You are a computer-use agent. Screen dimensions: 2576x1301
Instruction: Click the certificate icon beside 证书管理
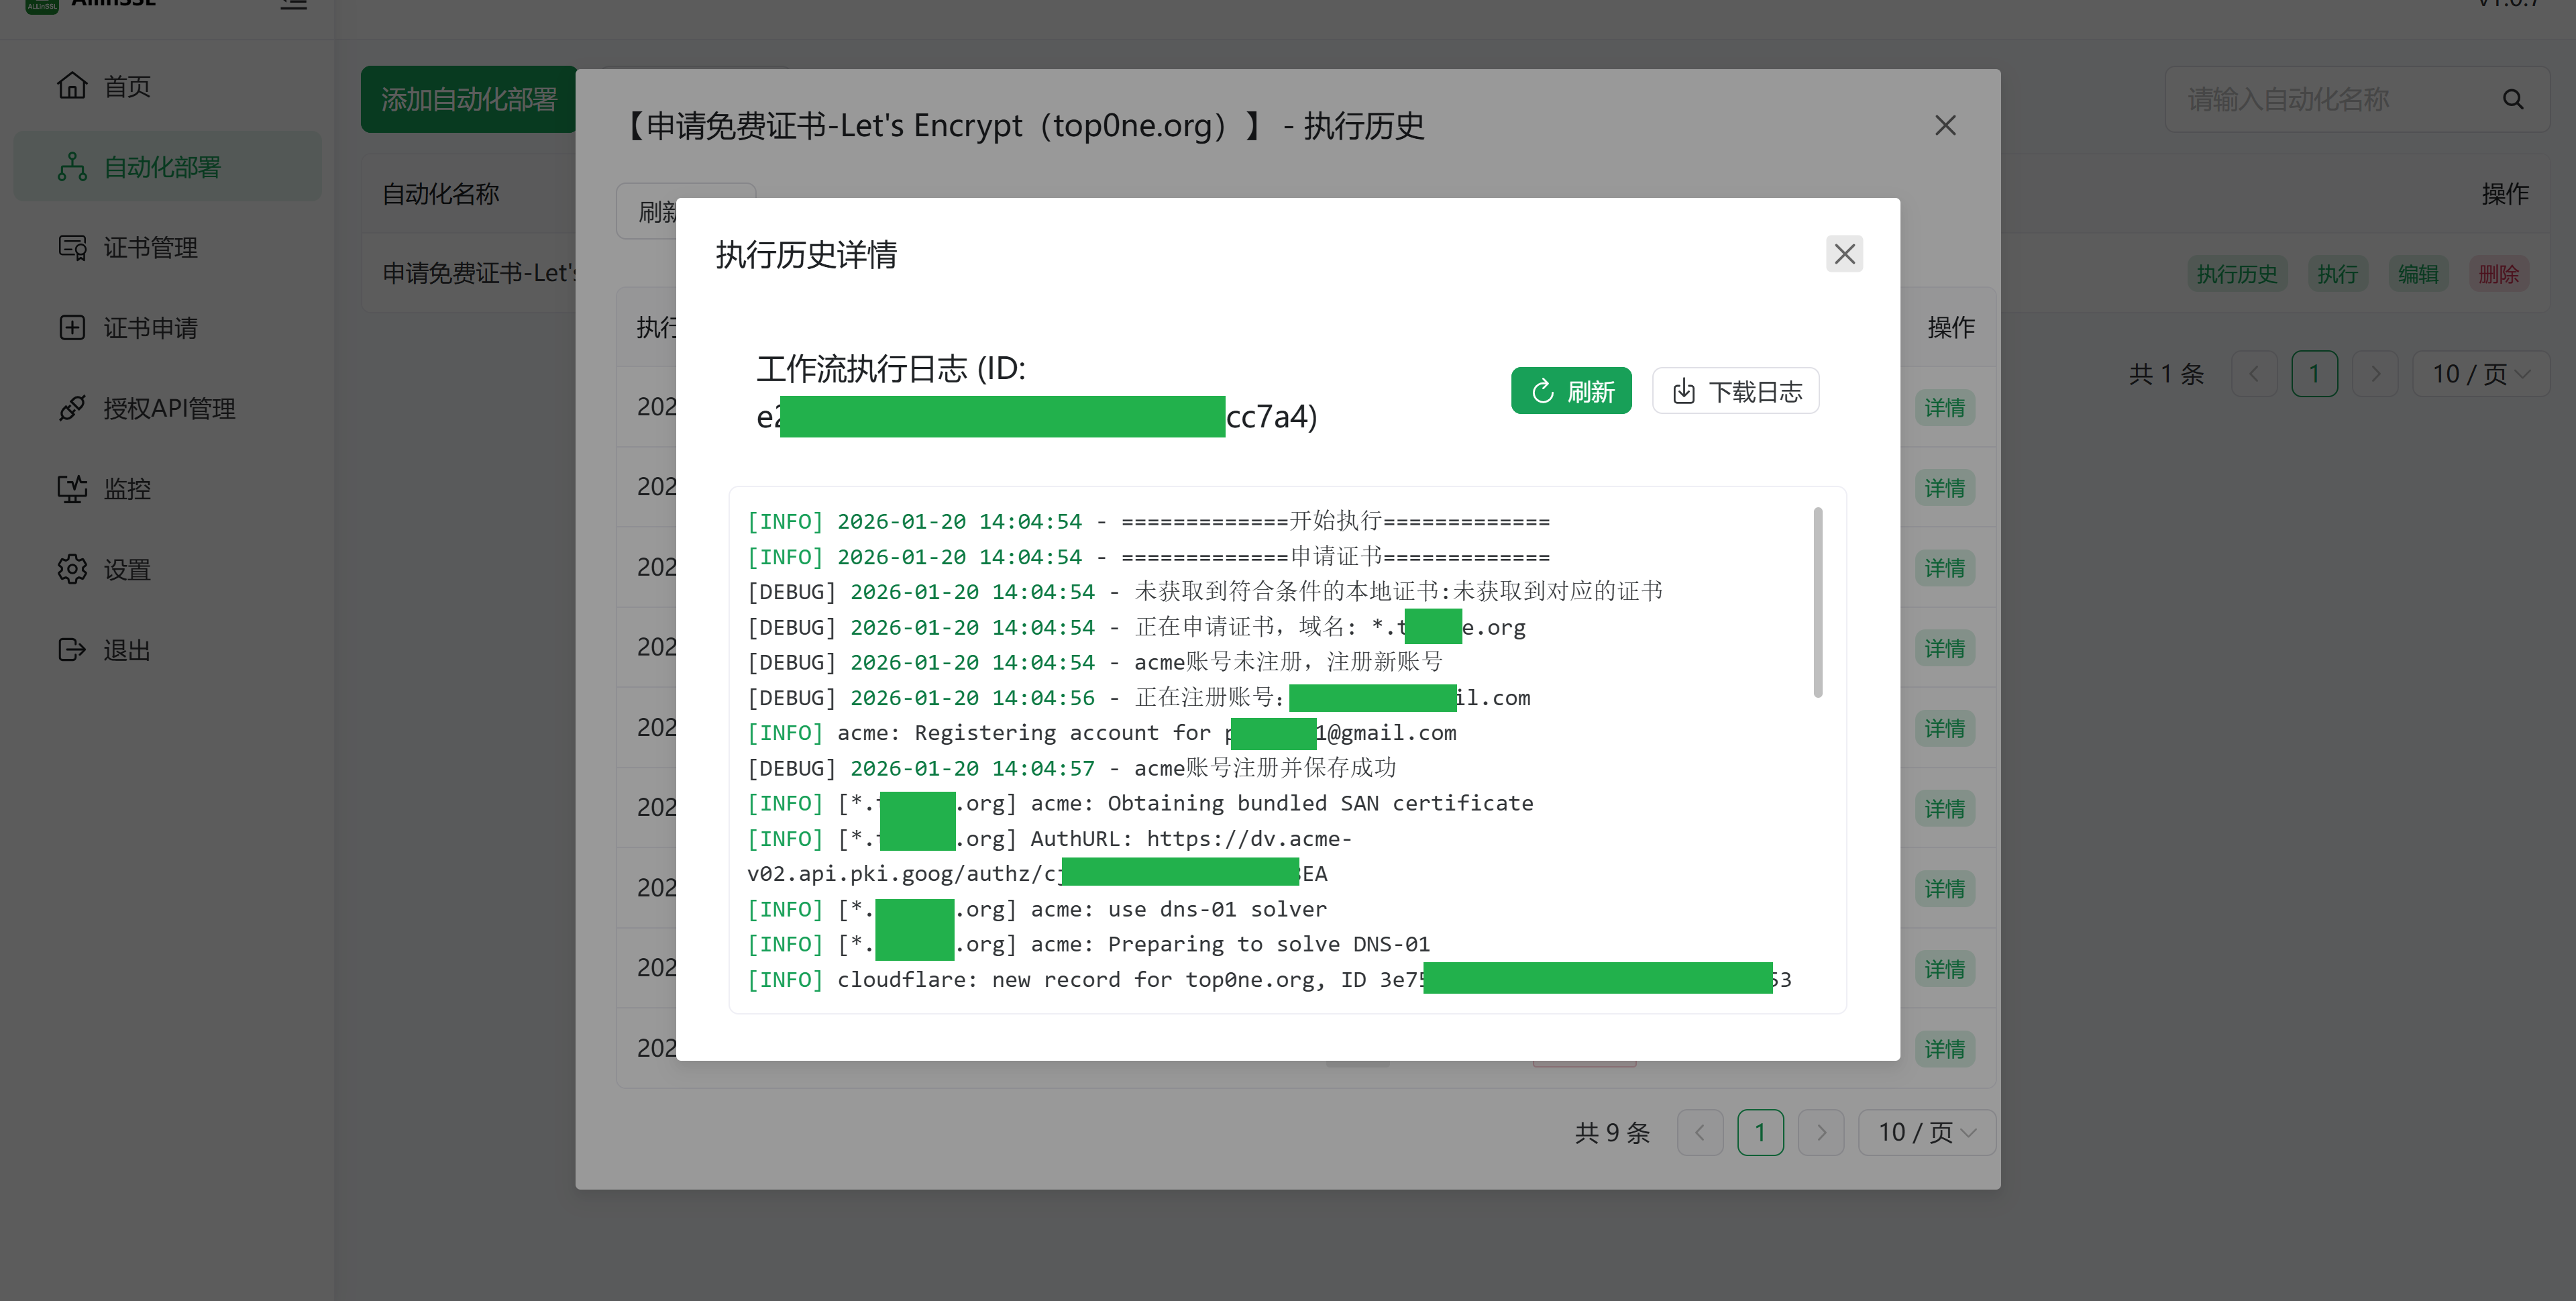tap(72, 247)
